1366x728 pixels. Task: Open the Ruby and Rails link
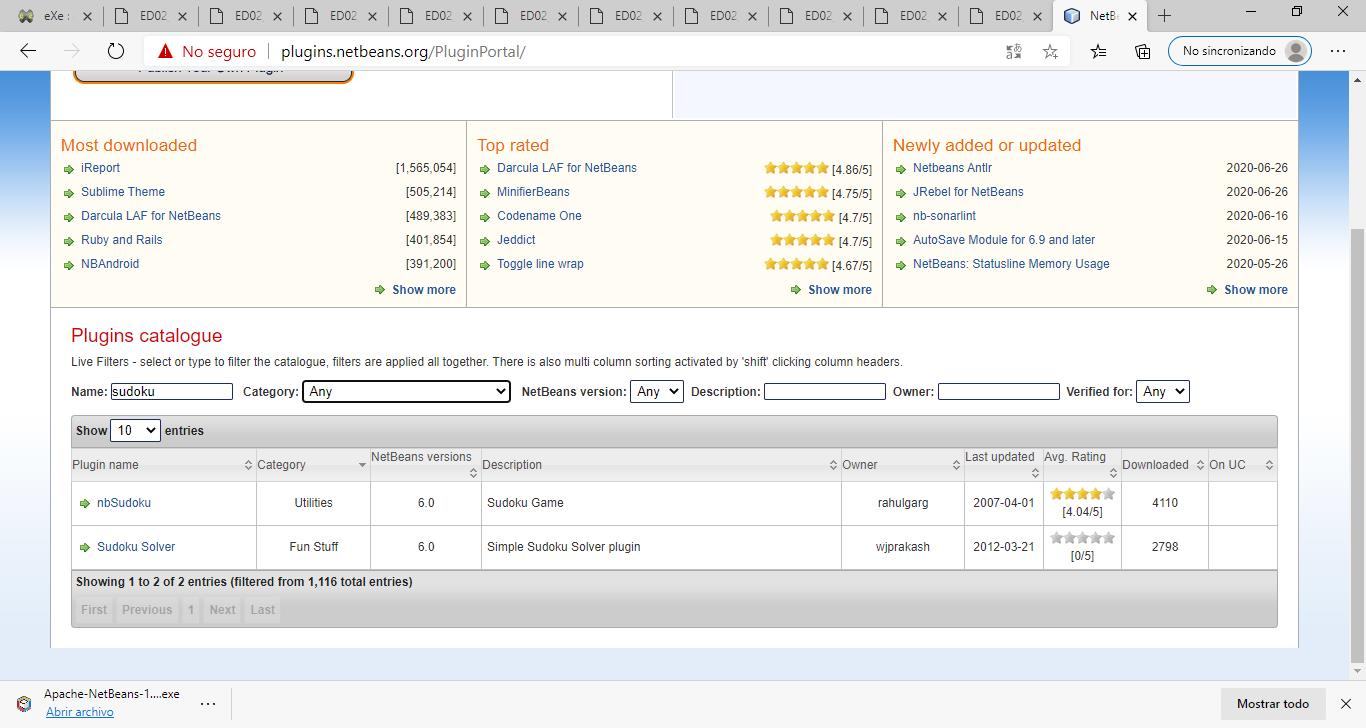click(x=121, y=240)
